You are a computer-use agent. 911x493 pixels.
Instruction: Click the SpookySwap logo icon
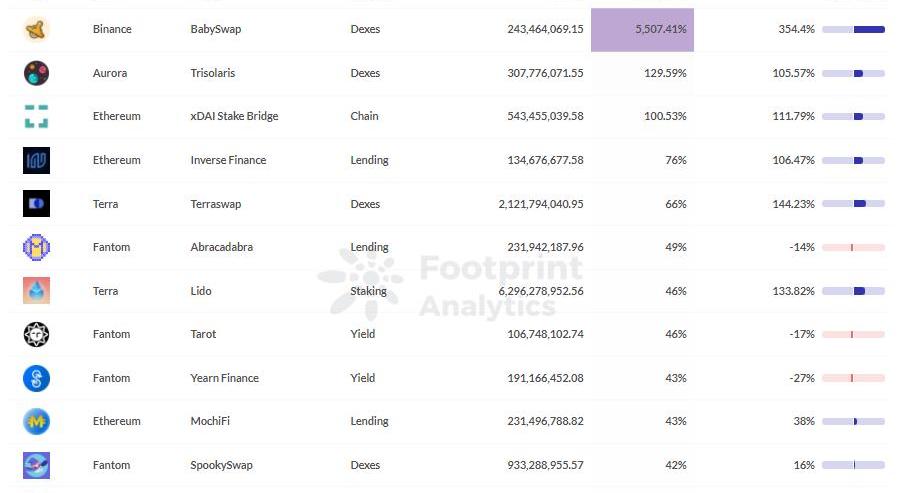pyautogui.click(x=37, y=465)
